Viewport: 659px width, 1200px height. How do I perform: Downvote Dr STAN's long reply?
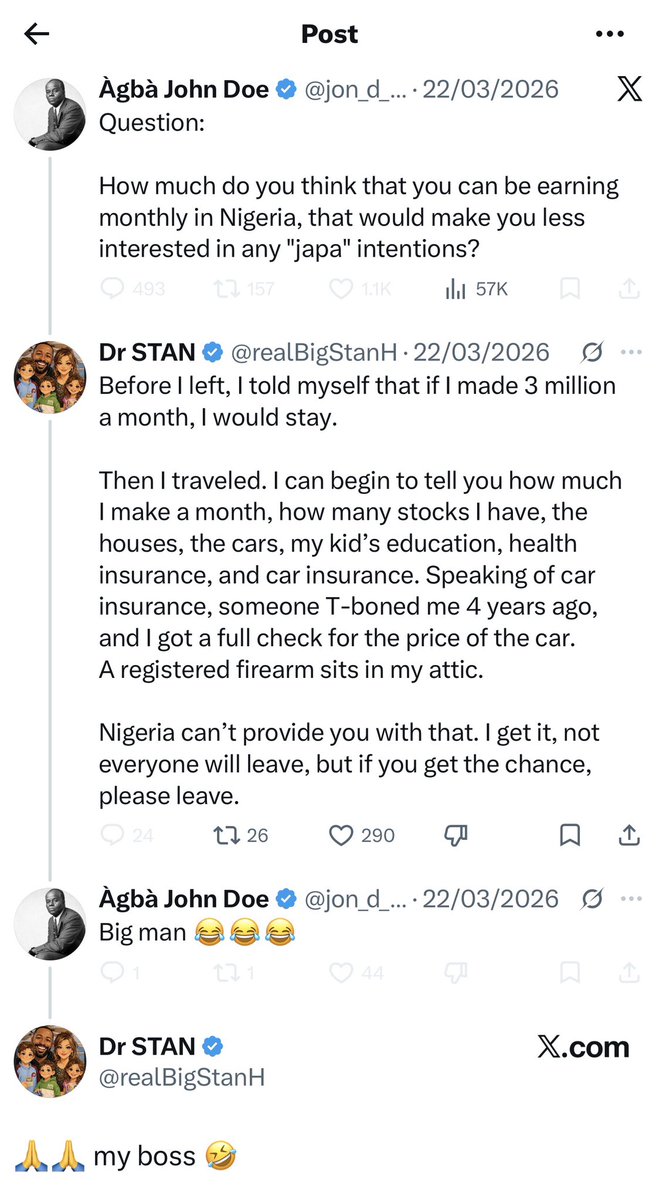[x=455, y=834]
